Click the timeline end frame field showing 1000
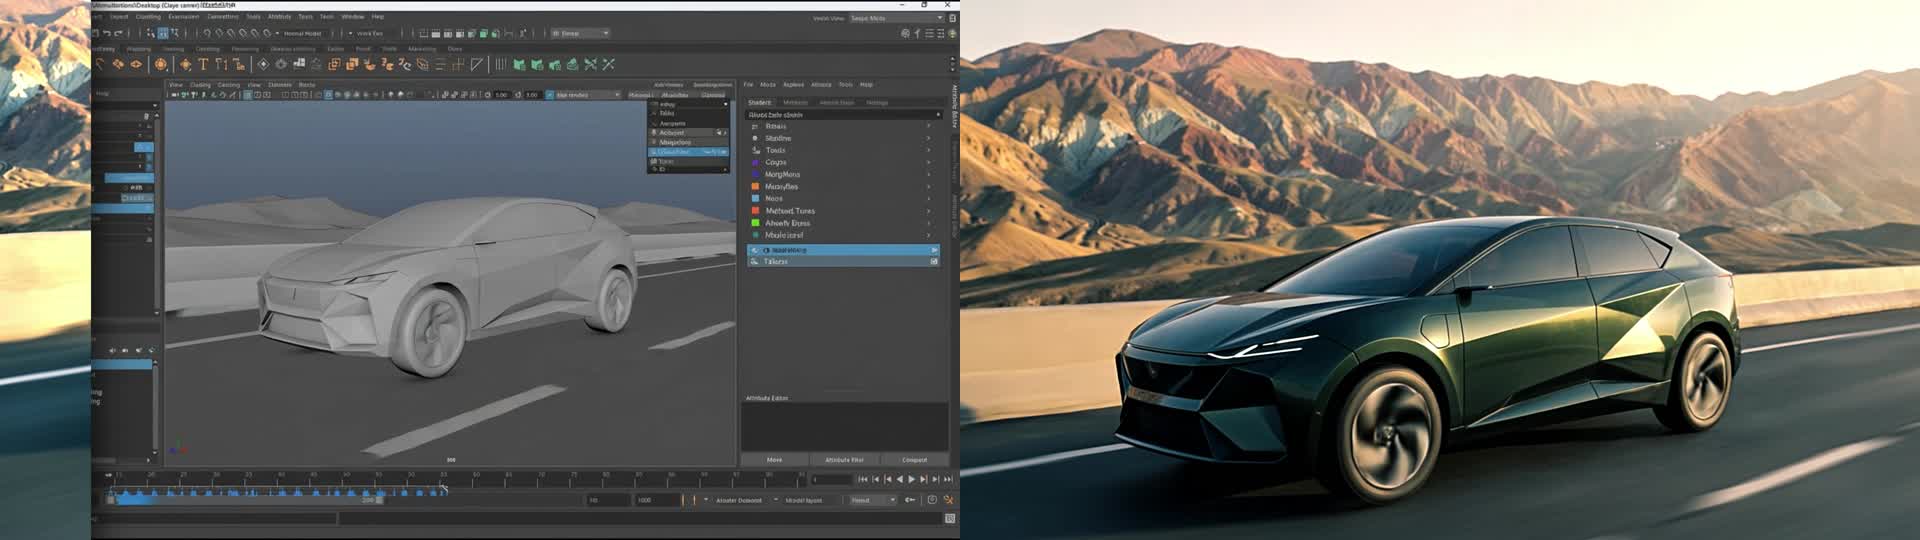 coord(657,500)
